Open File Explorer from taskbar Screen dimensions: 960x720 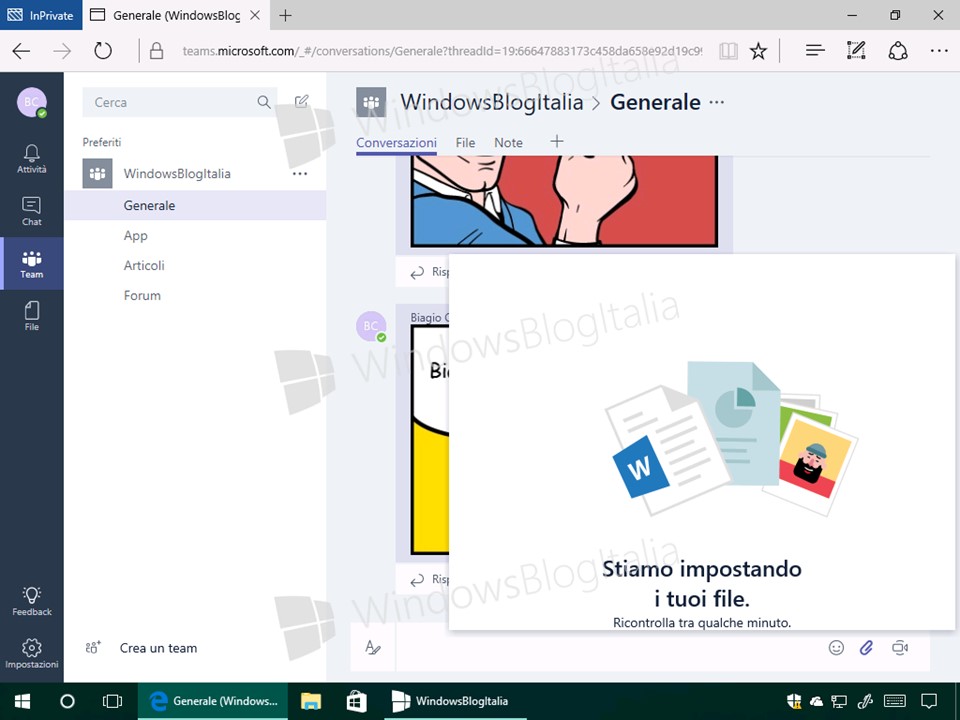pos(310,701)
